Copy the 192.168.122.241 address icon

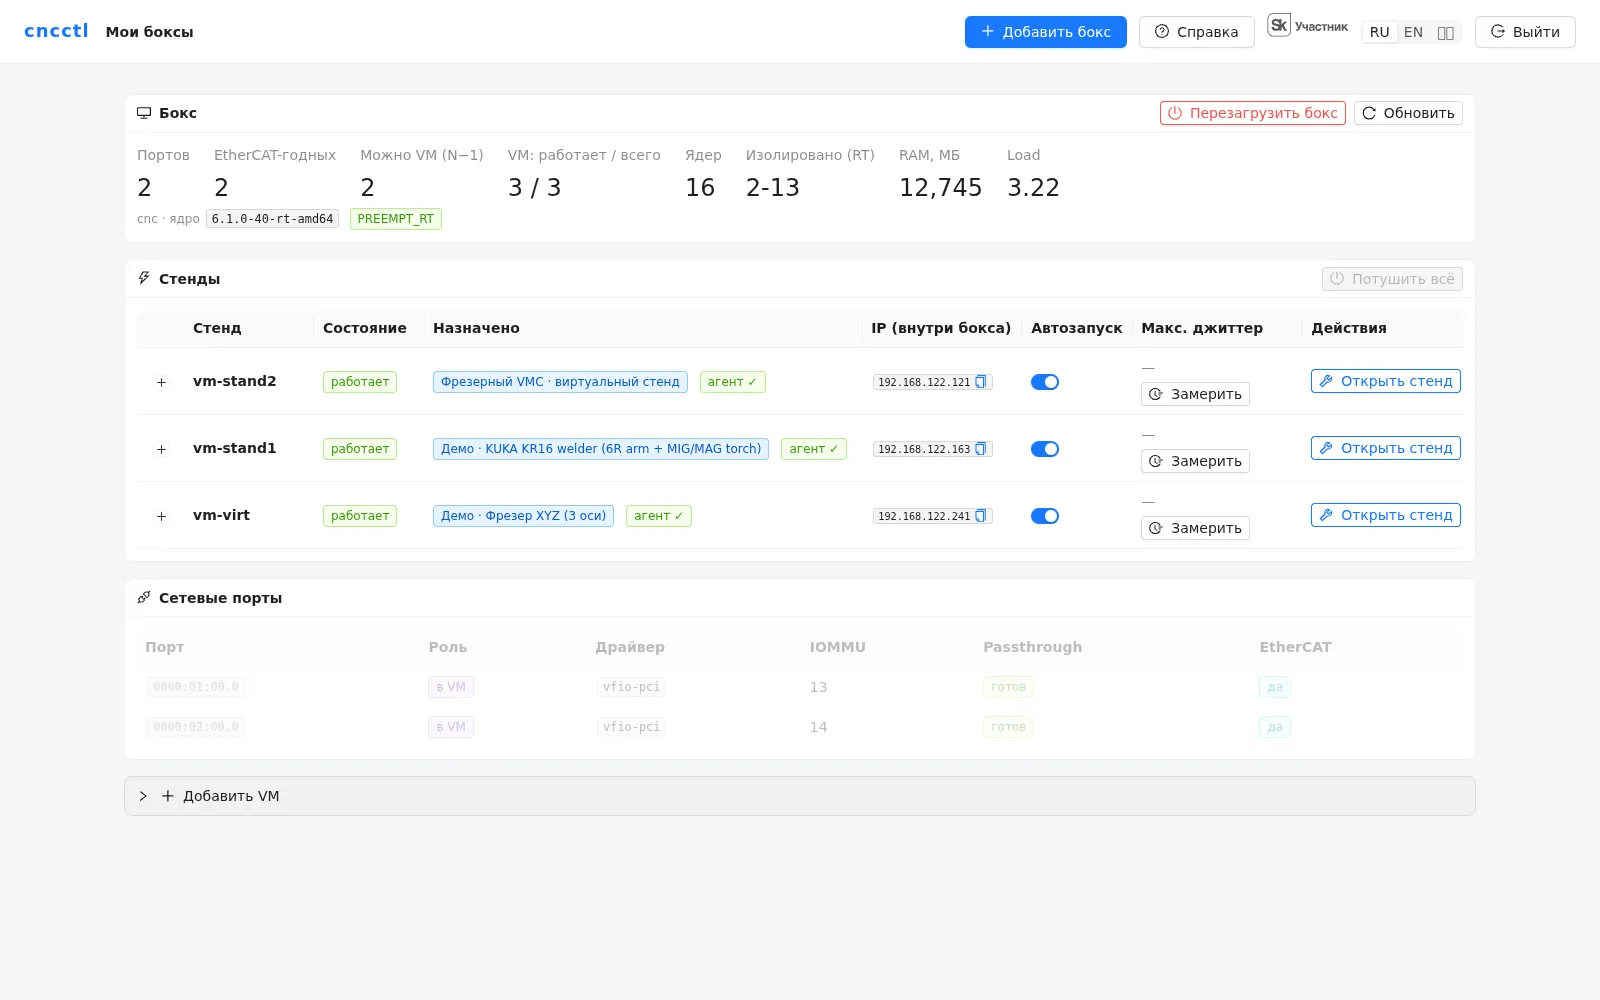pos(981,516)
